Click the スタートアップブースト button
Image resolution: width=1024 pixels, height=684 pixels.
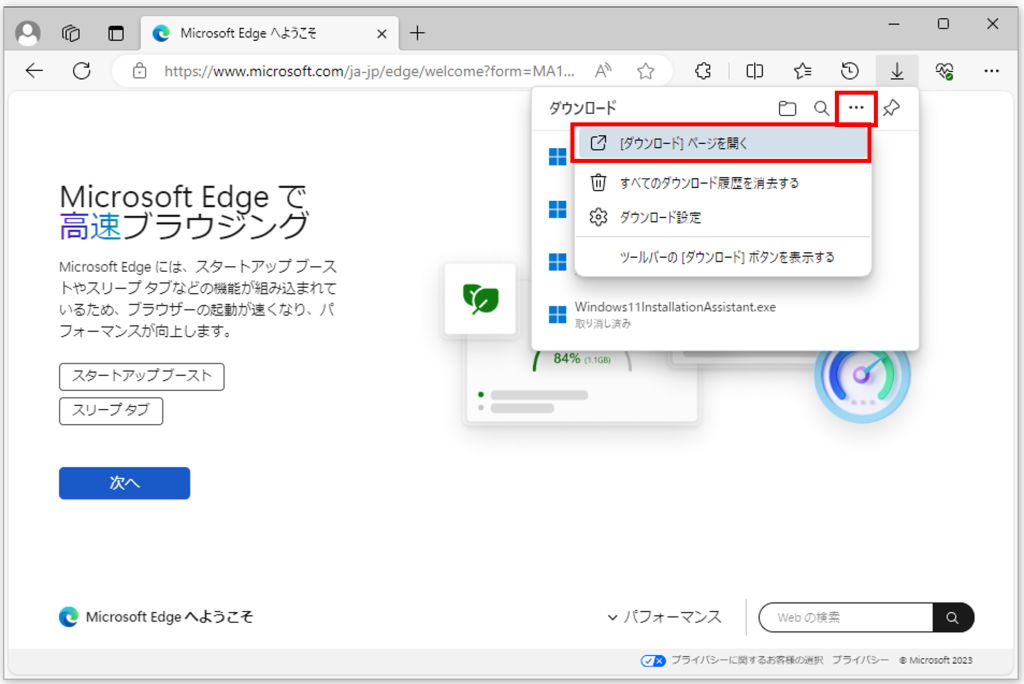click(x=142, y=376)
